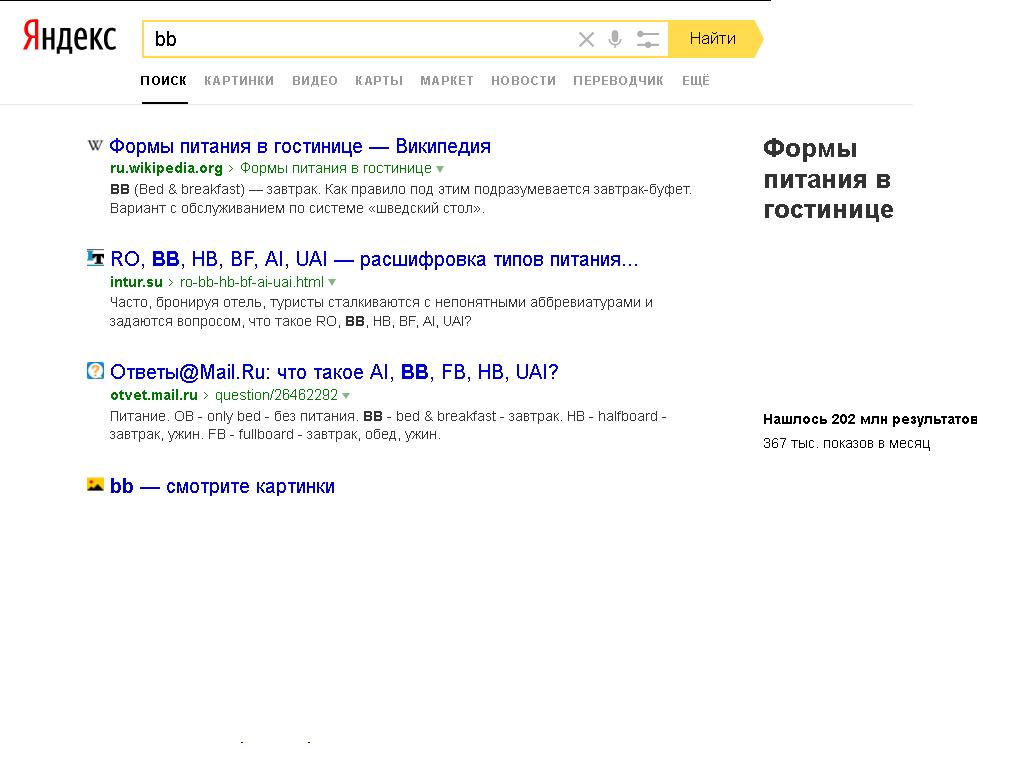Open the Переводчик tab
This screenshot has height=768, width=1024.
tap(618, 80)
